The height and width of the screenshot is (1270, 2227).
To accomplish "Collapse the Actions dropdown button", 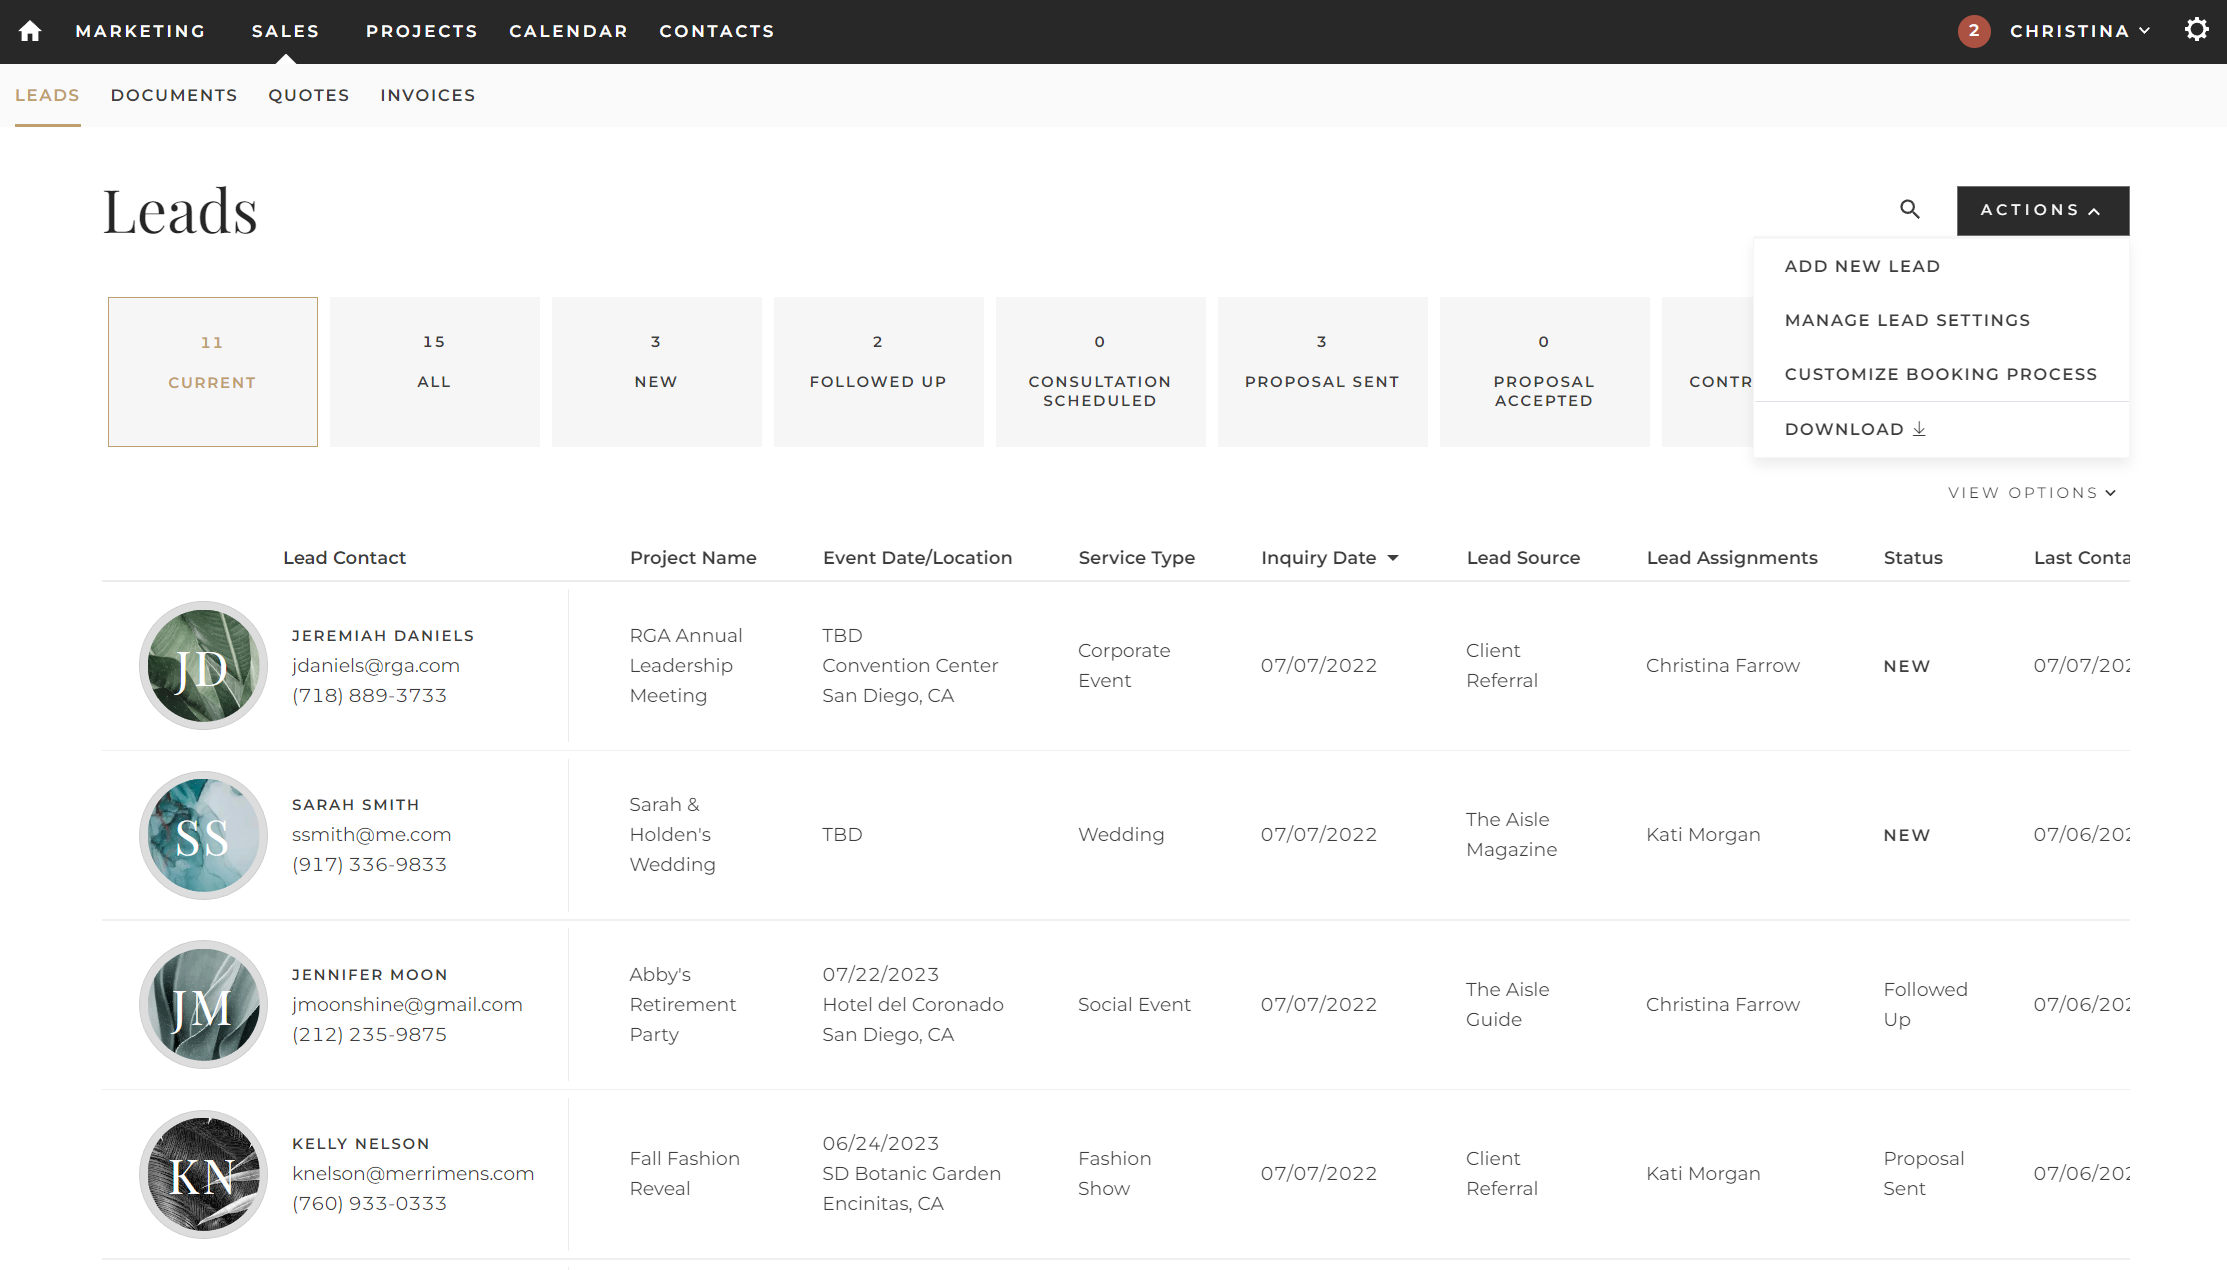I will [2042, 210].
